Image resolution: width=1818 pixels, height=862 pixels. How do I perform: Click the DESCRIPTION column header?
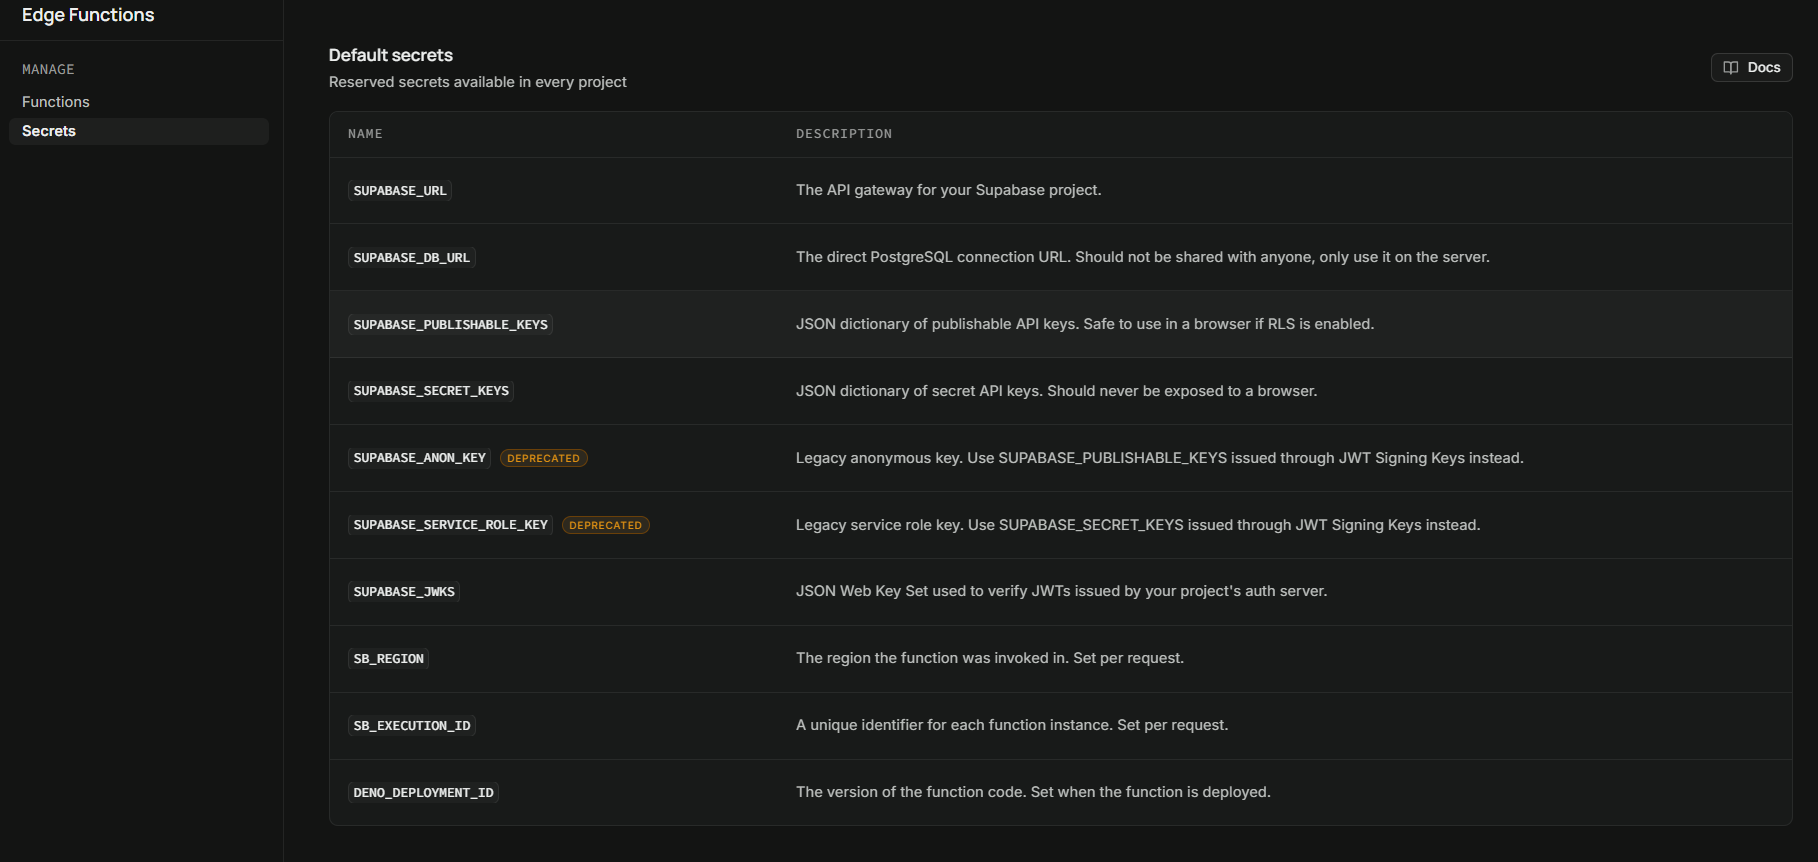(844, 134)
